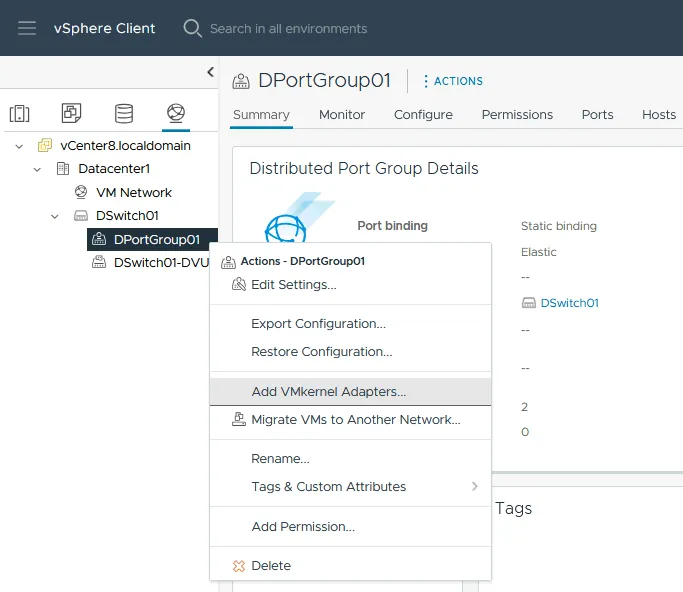683x592 pixels.
Task: Click the Actions - DPortGroup01 menu header
Action: 303,261
